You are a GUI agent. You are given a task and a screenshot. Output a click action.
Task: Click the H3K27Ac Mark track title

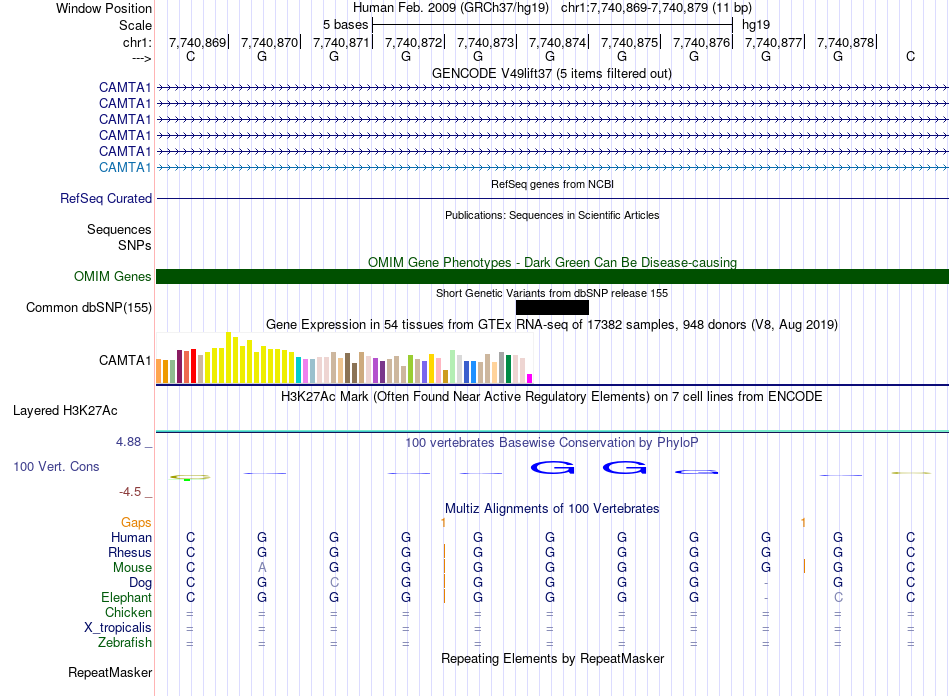point(551,397)
